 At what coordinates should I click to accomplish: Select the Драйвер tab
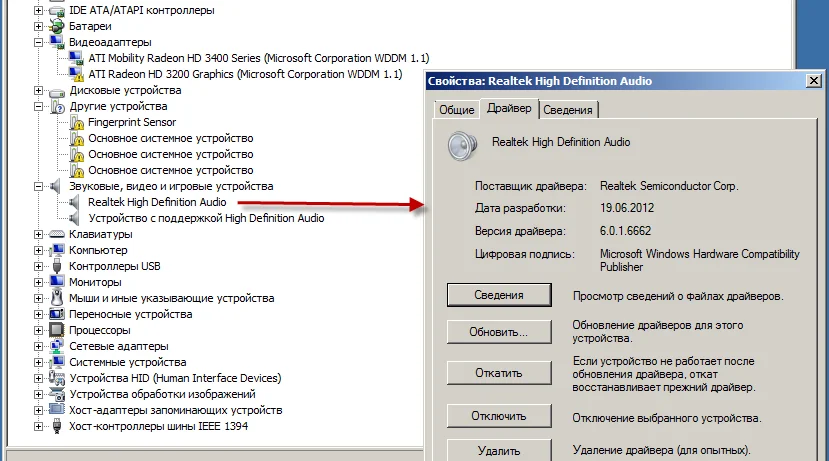pyautogui.click(x=509, y=108)
